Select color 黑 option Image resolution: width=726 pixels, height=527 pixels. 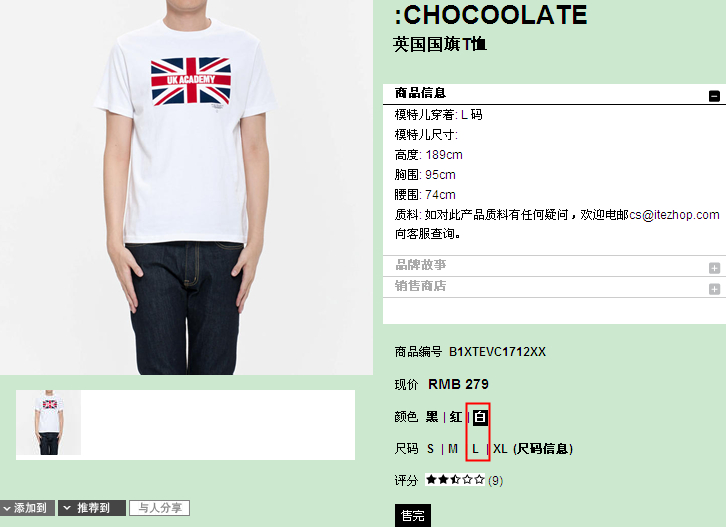pos(432,417)
